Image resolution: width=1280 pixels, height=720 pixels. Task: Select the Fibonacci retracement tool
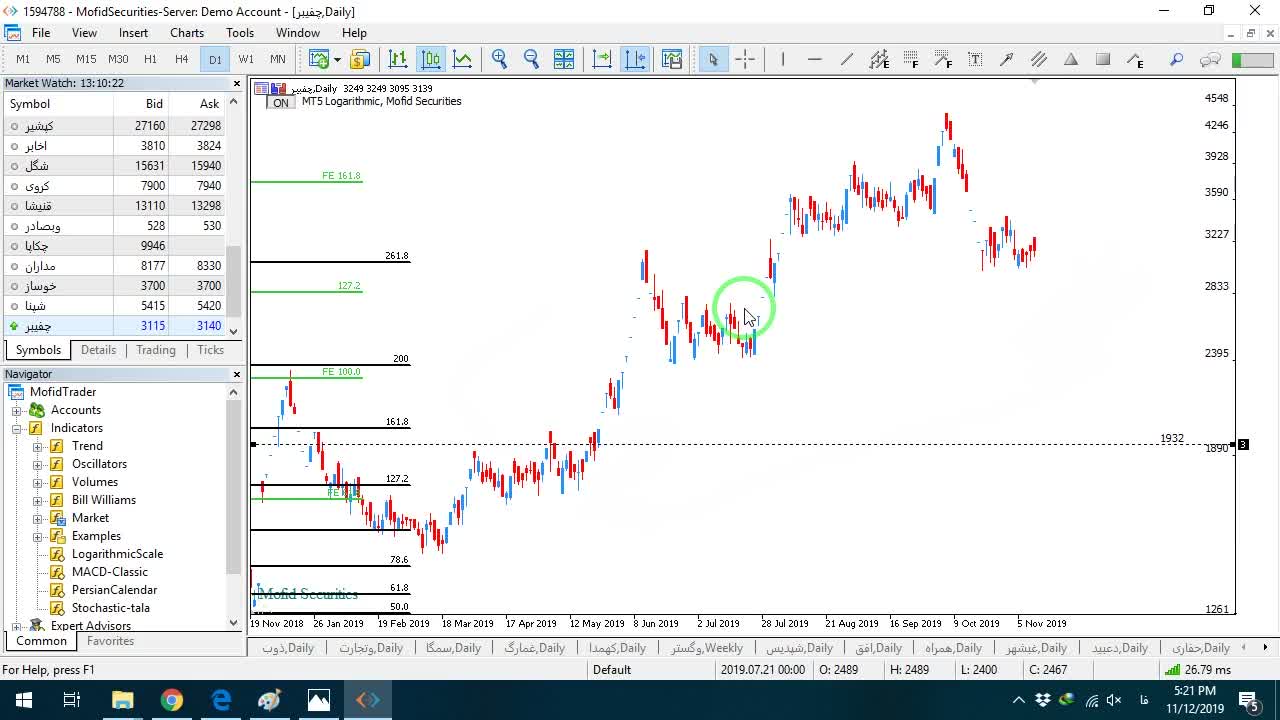911,59
